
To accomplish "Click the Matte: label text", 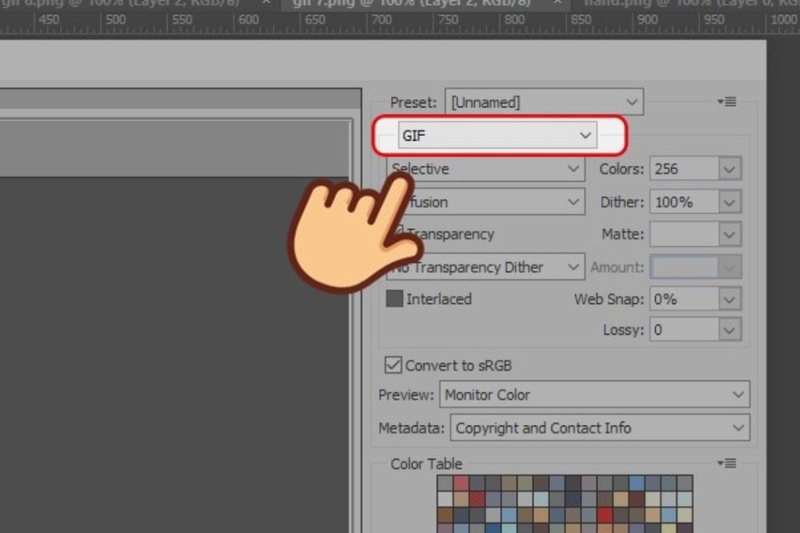I will tap(623, 234).
